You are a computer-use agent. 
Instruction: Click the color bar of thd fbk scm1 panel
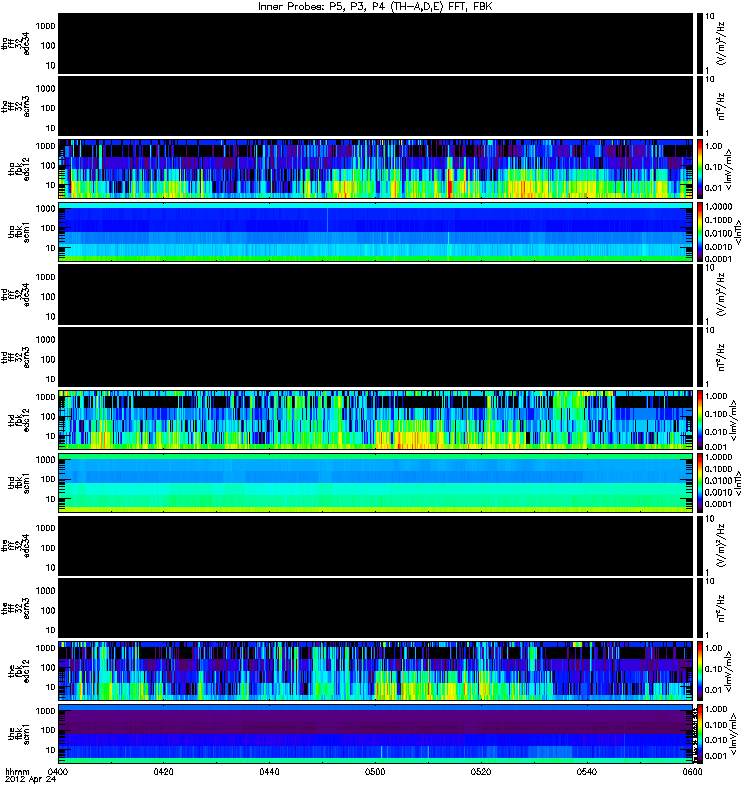pyautogui.click(x=699, y=483)
